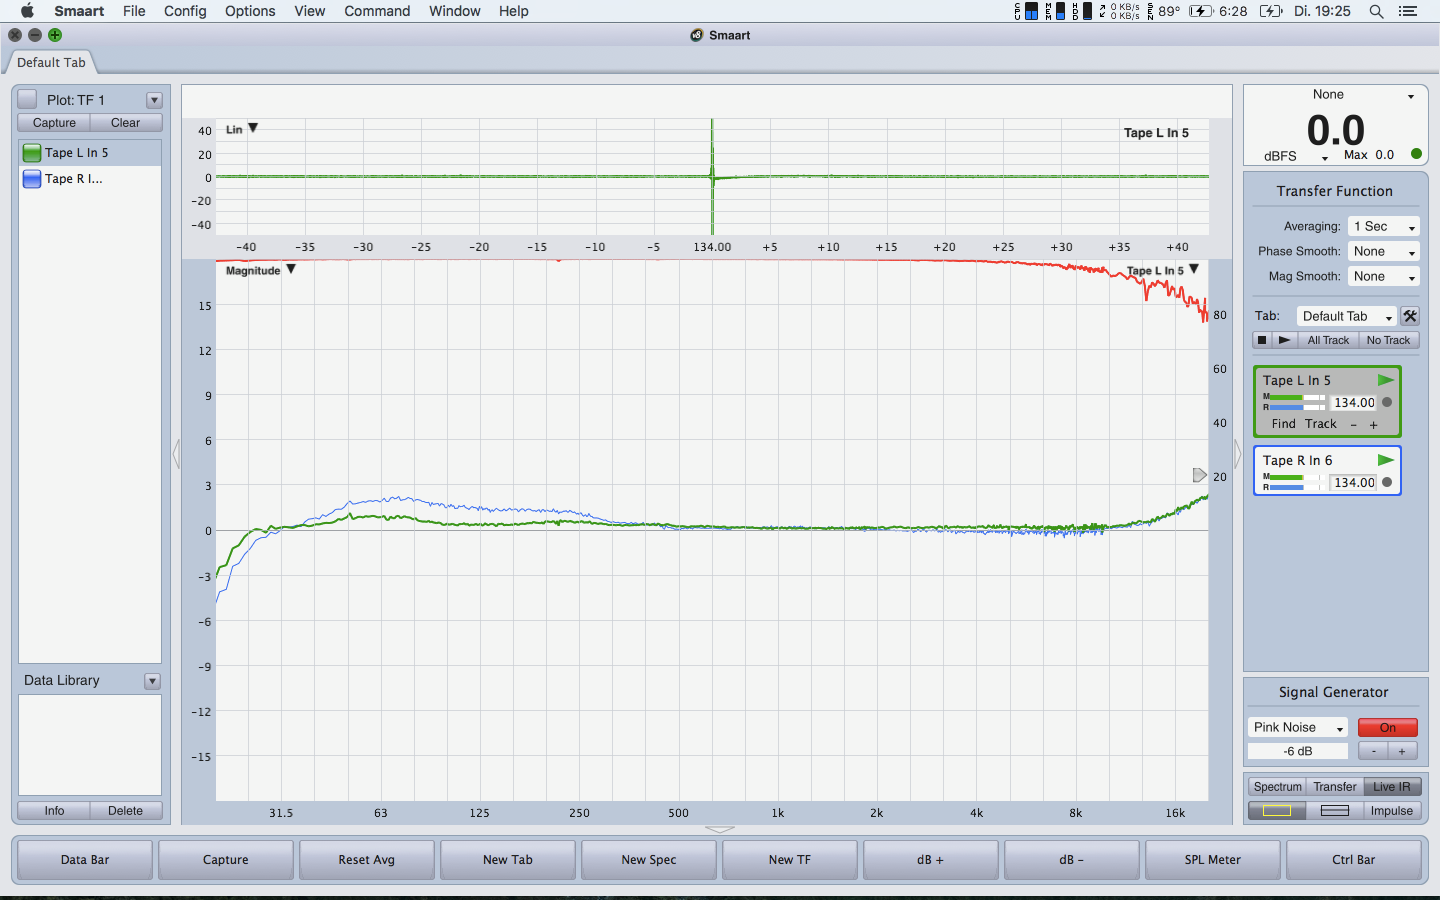Increase signal generator level with plus button

1402,751
